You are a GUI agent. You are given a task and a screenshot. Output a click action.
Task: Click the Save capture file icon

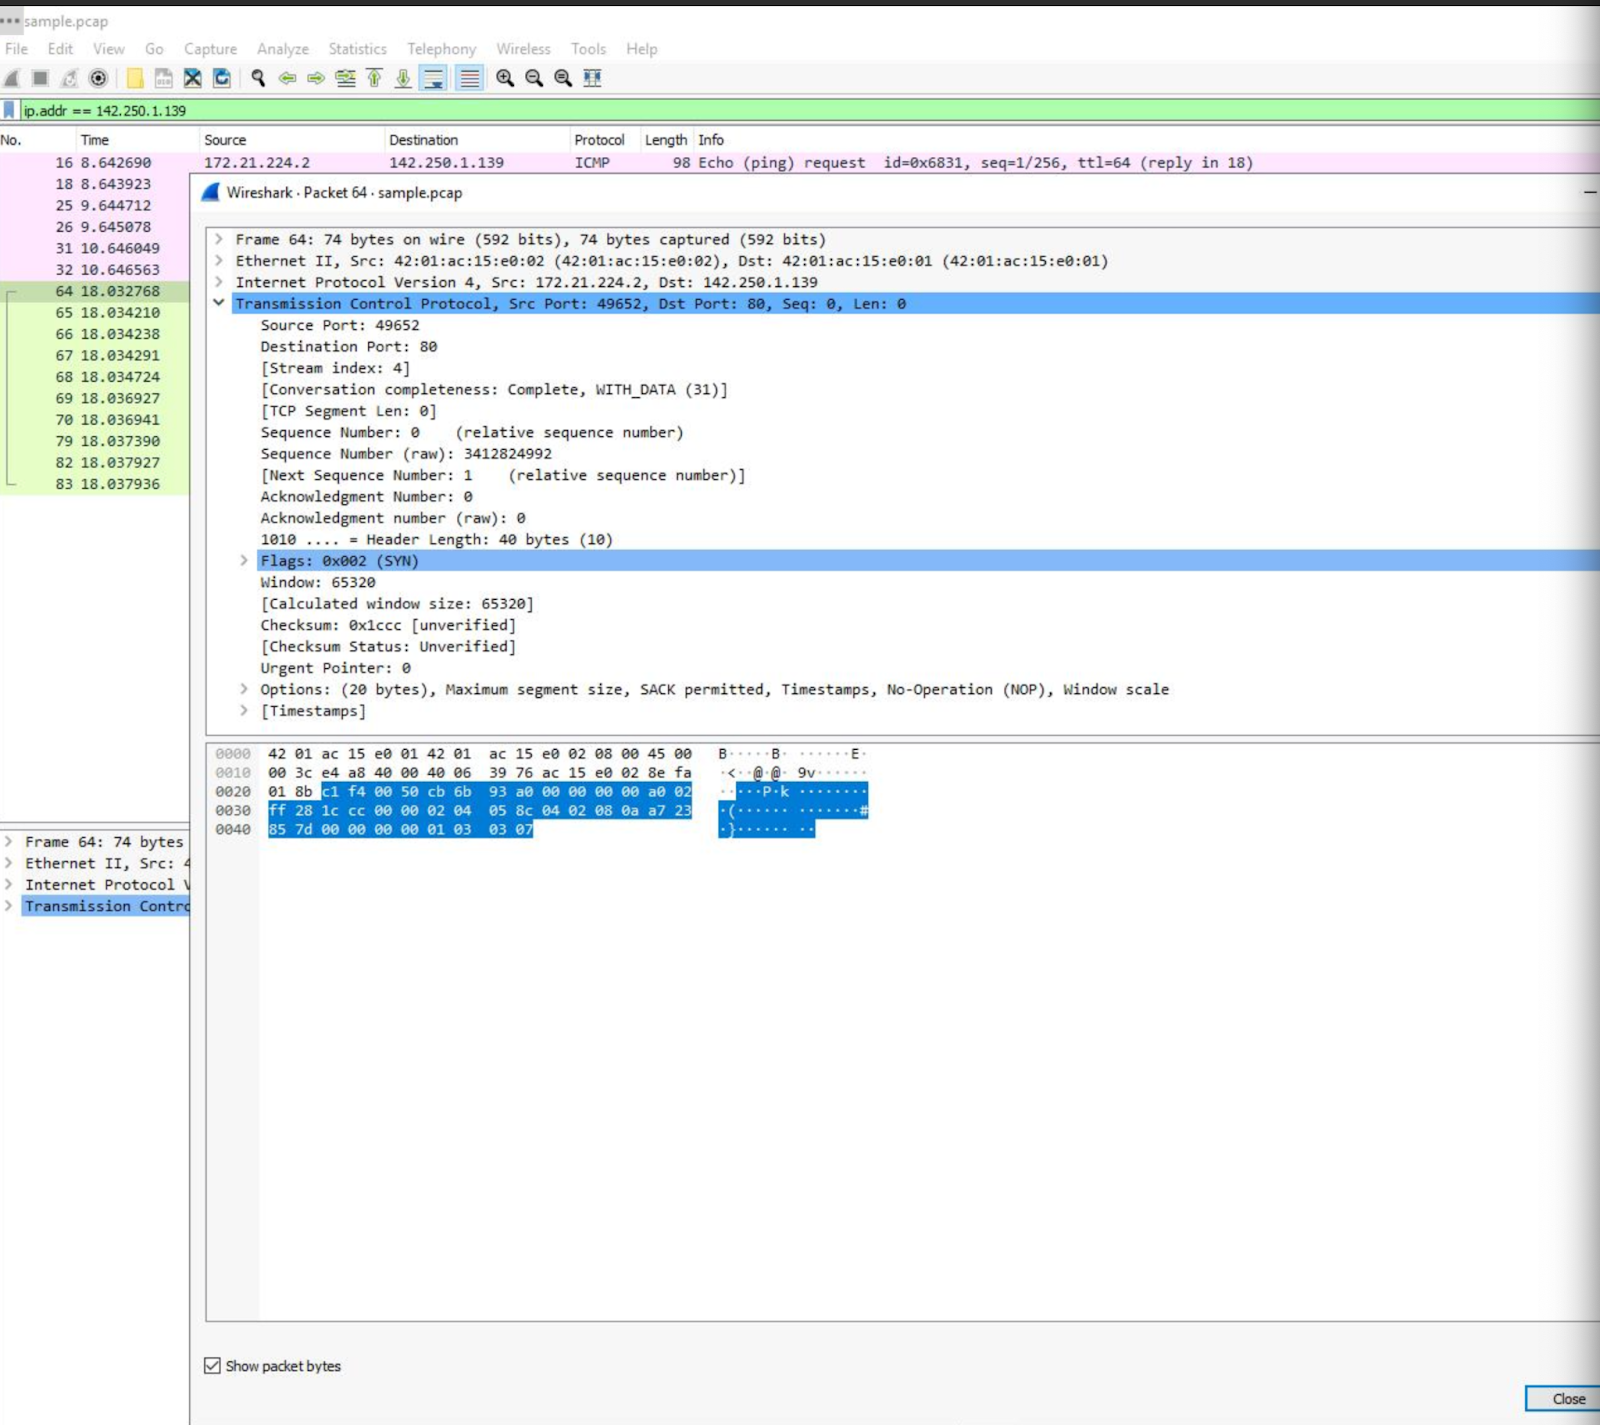coord(164,78)
